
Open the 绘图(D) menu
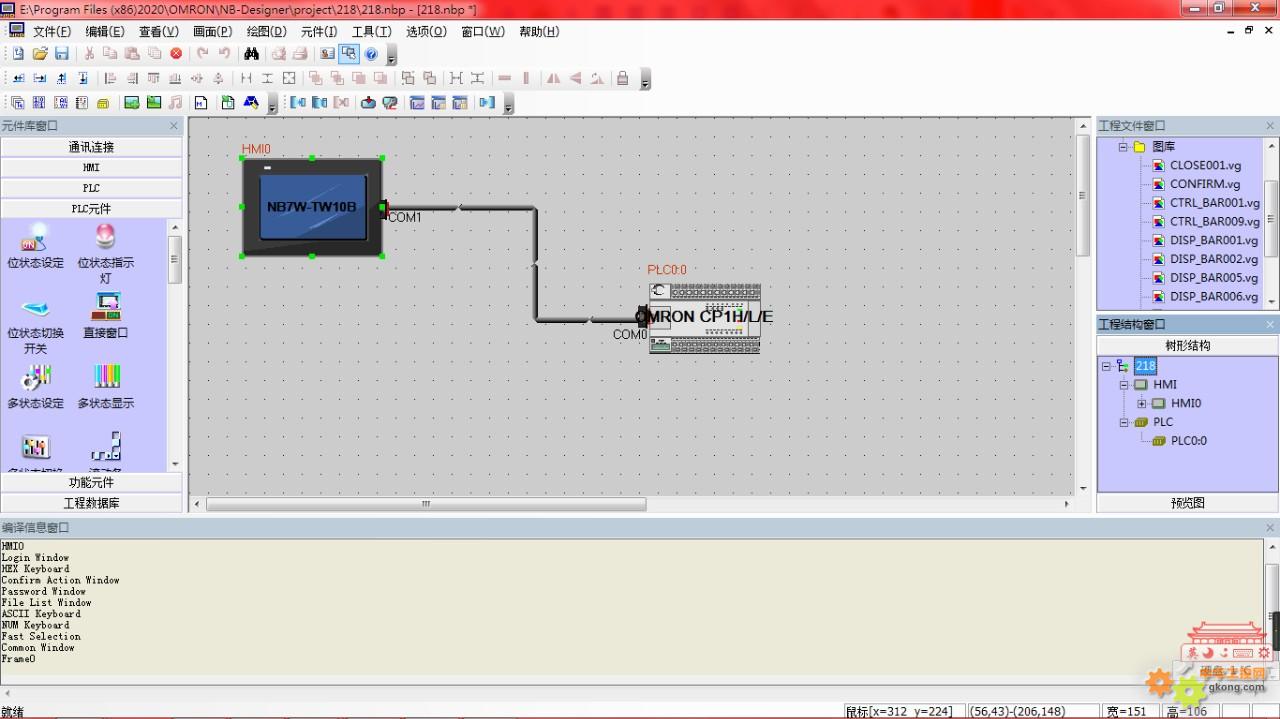tap(266, 31)
